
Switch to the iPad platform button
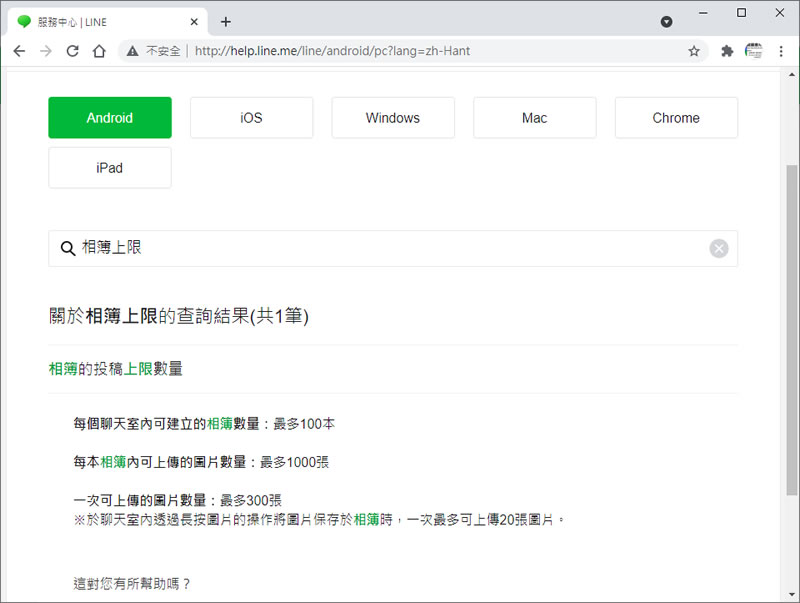pyautogui.click(x=110, y=168)
